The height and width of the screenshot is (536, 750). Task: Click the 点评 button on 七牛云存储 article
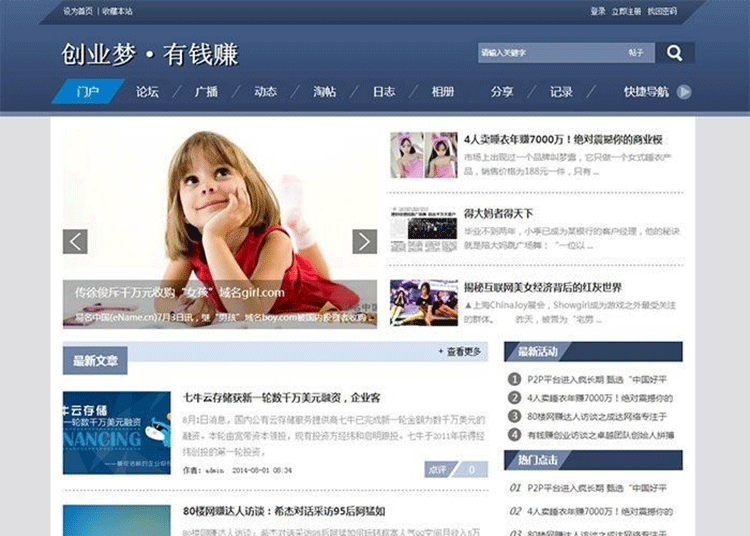pos(437,470)
